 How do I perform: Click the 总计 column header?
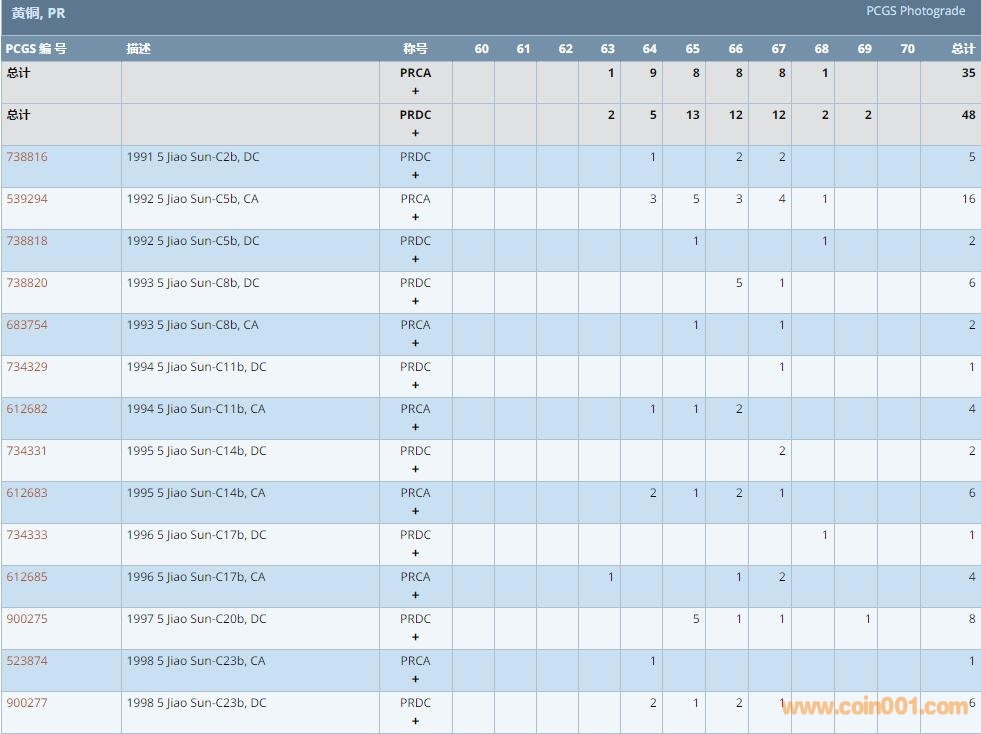[x=962, y=49]
